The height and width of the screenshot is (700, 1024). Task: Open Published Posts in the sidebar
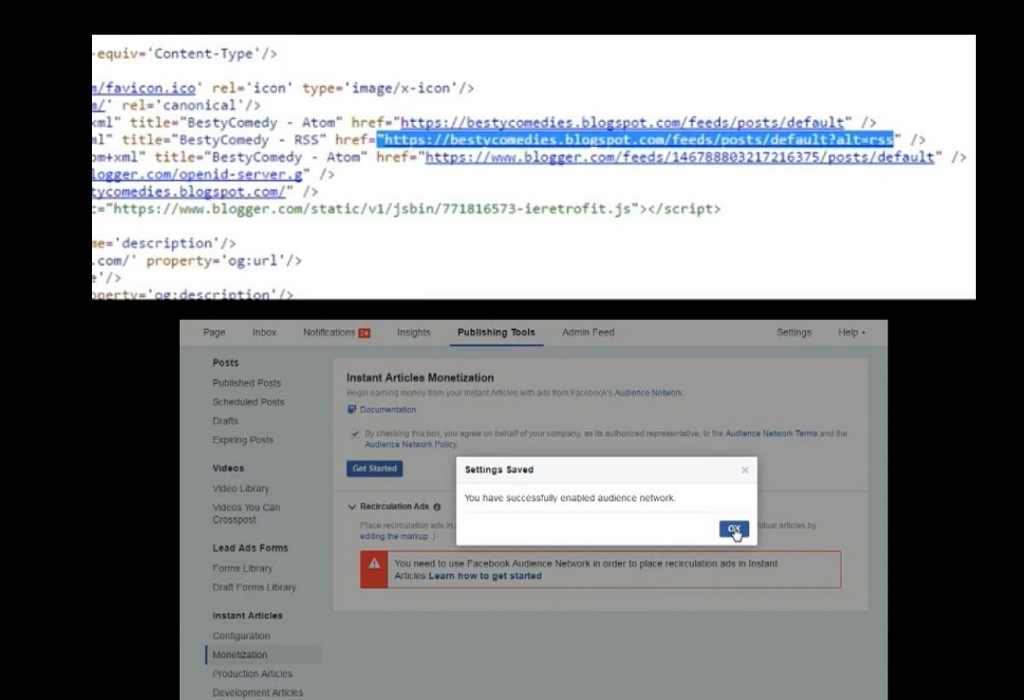tap(246, 383)
